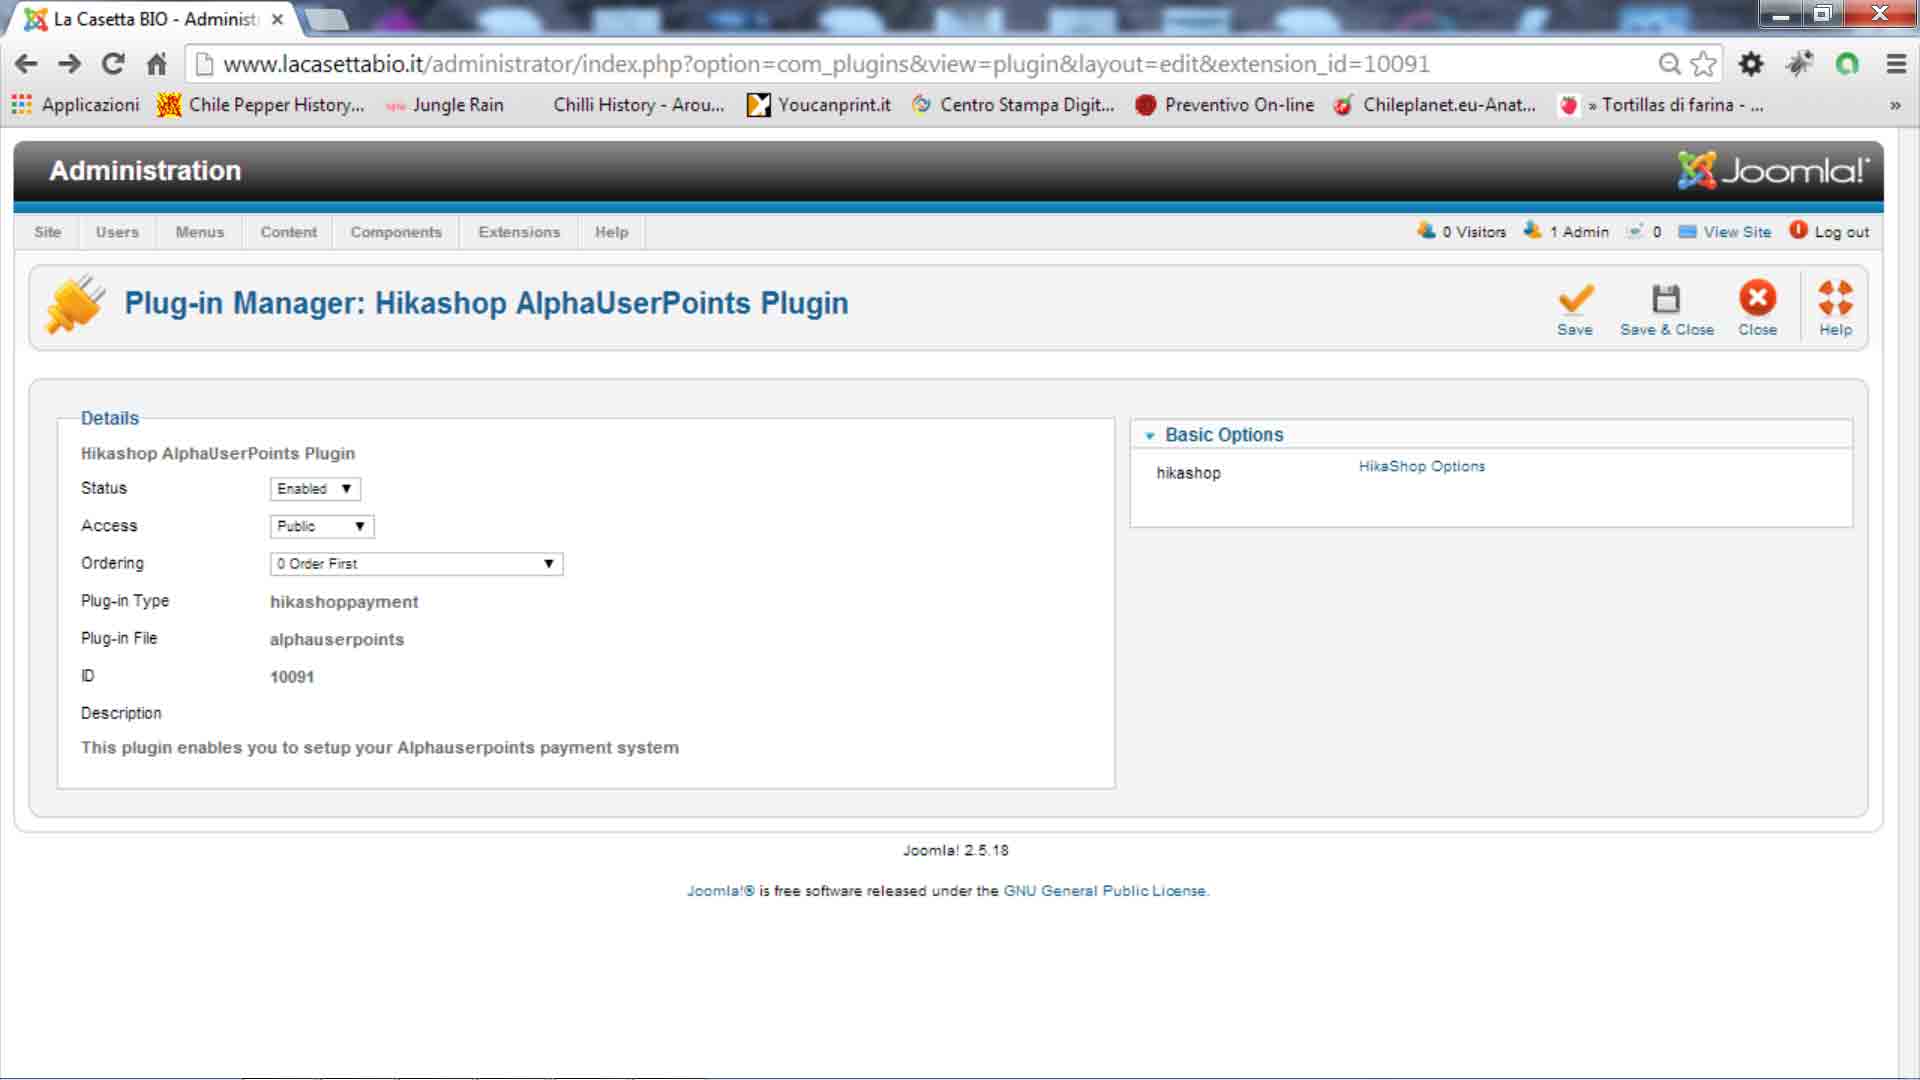This screenshot has height=1080, width=1920.
Task: Open the Access dropdown set to Public
Action: pos(321,526)
